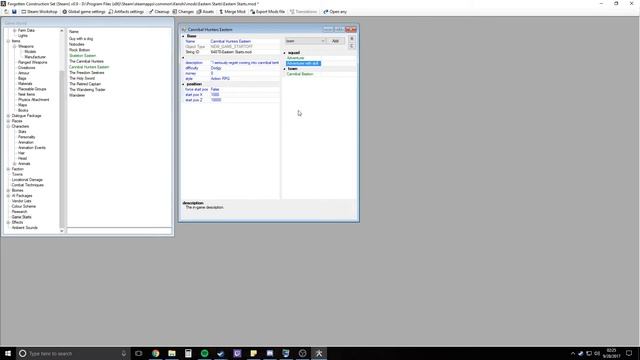Image resolution: width=640 pixels, height=360 pixels.
Task: Expand the Effects tree node
Action: click(8, 222)
